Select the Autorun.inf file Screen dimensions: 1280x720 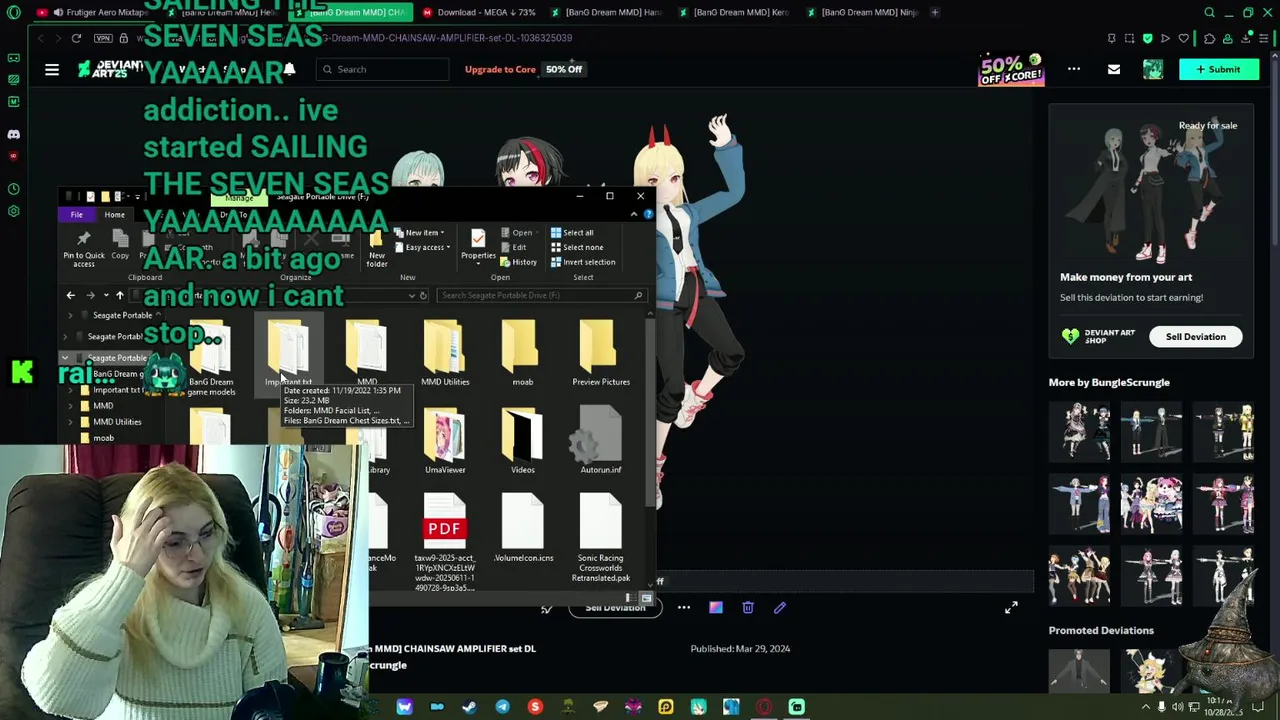(601, 441)
